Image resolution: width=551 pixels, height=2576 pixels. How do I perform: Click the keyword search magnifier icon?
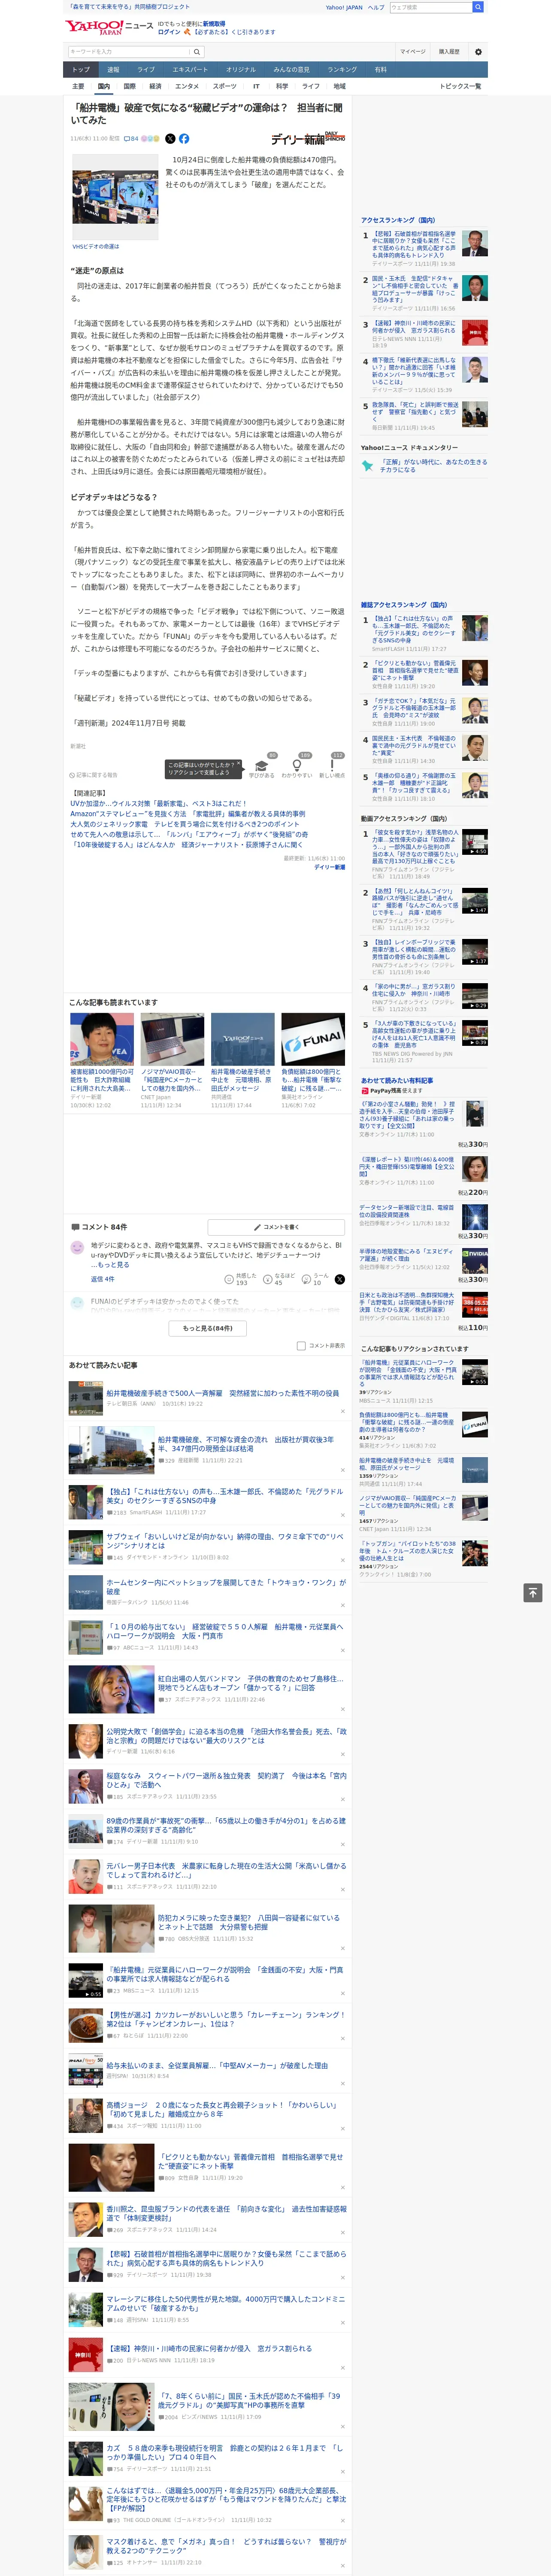tap(197, 52)
